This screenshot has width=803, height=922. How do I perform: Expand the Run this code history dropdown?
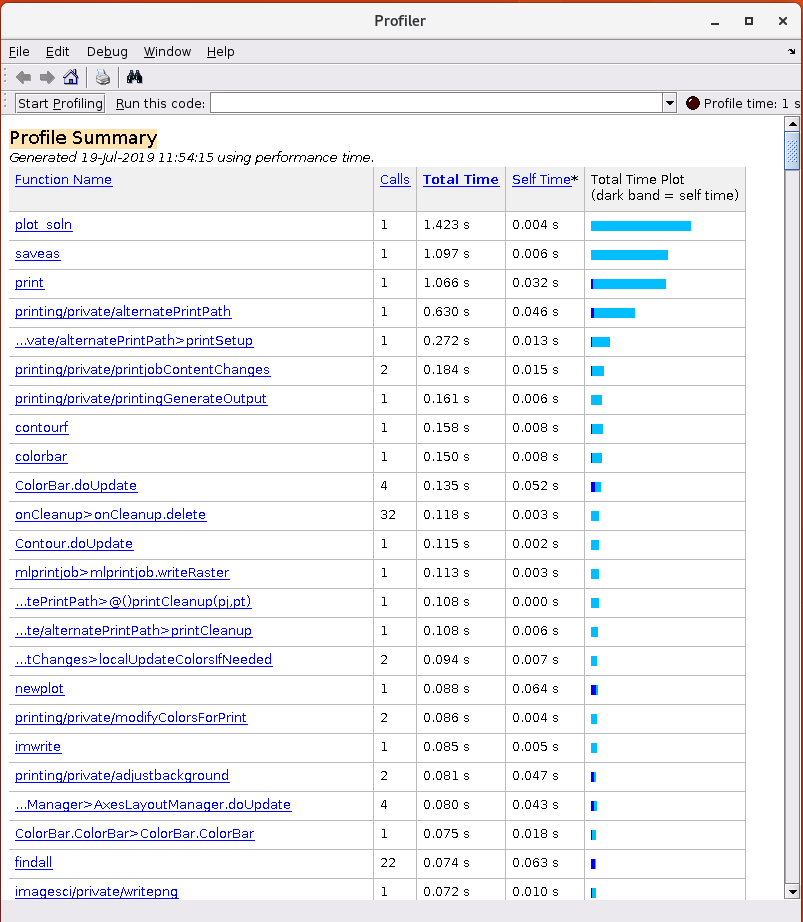670,103
